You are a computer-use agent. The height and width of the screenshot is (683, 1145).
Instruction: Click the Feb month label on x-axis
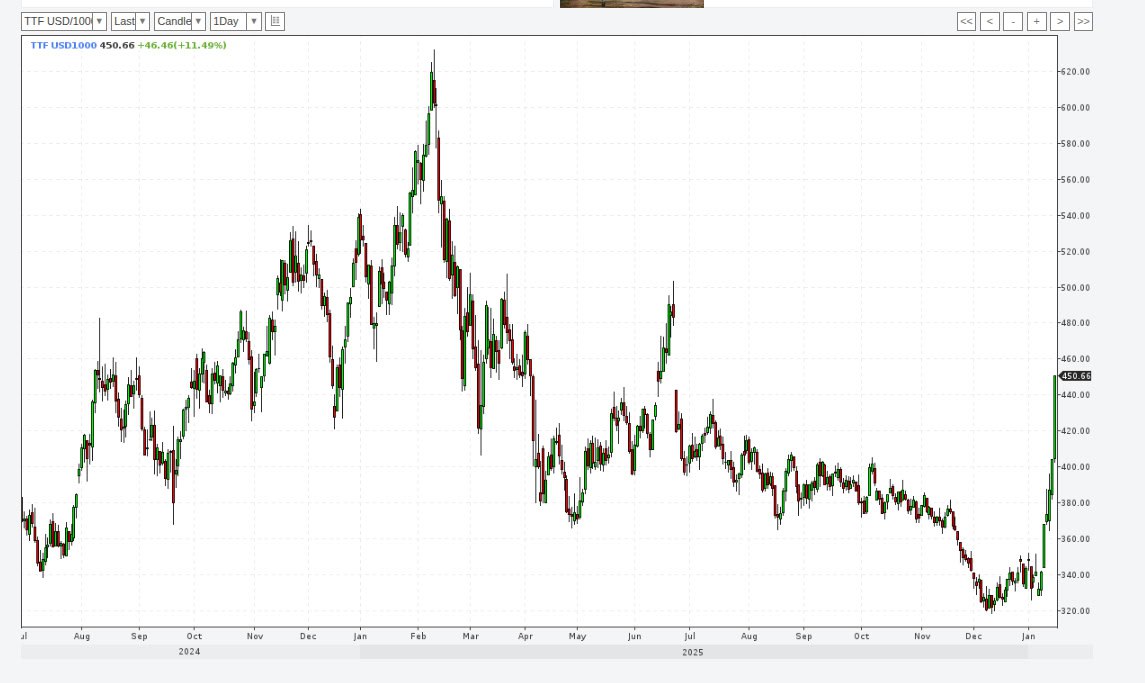(418, 636)
